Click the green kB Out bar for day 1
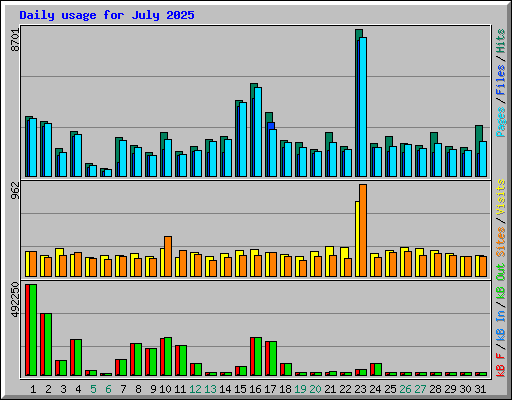 coord(33,330)
